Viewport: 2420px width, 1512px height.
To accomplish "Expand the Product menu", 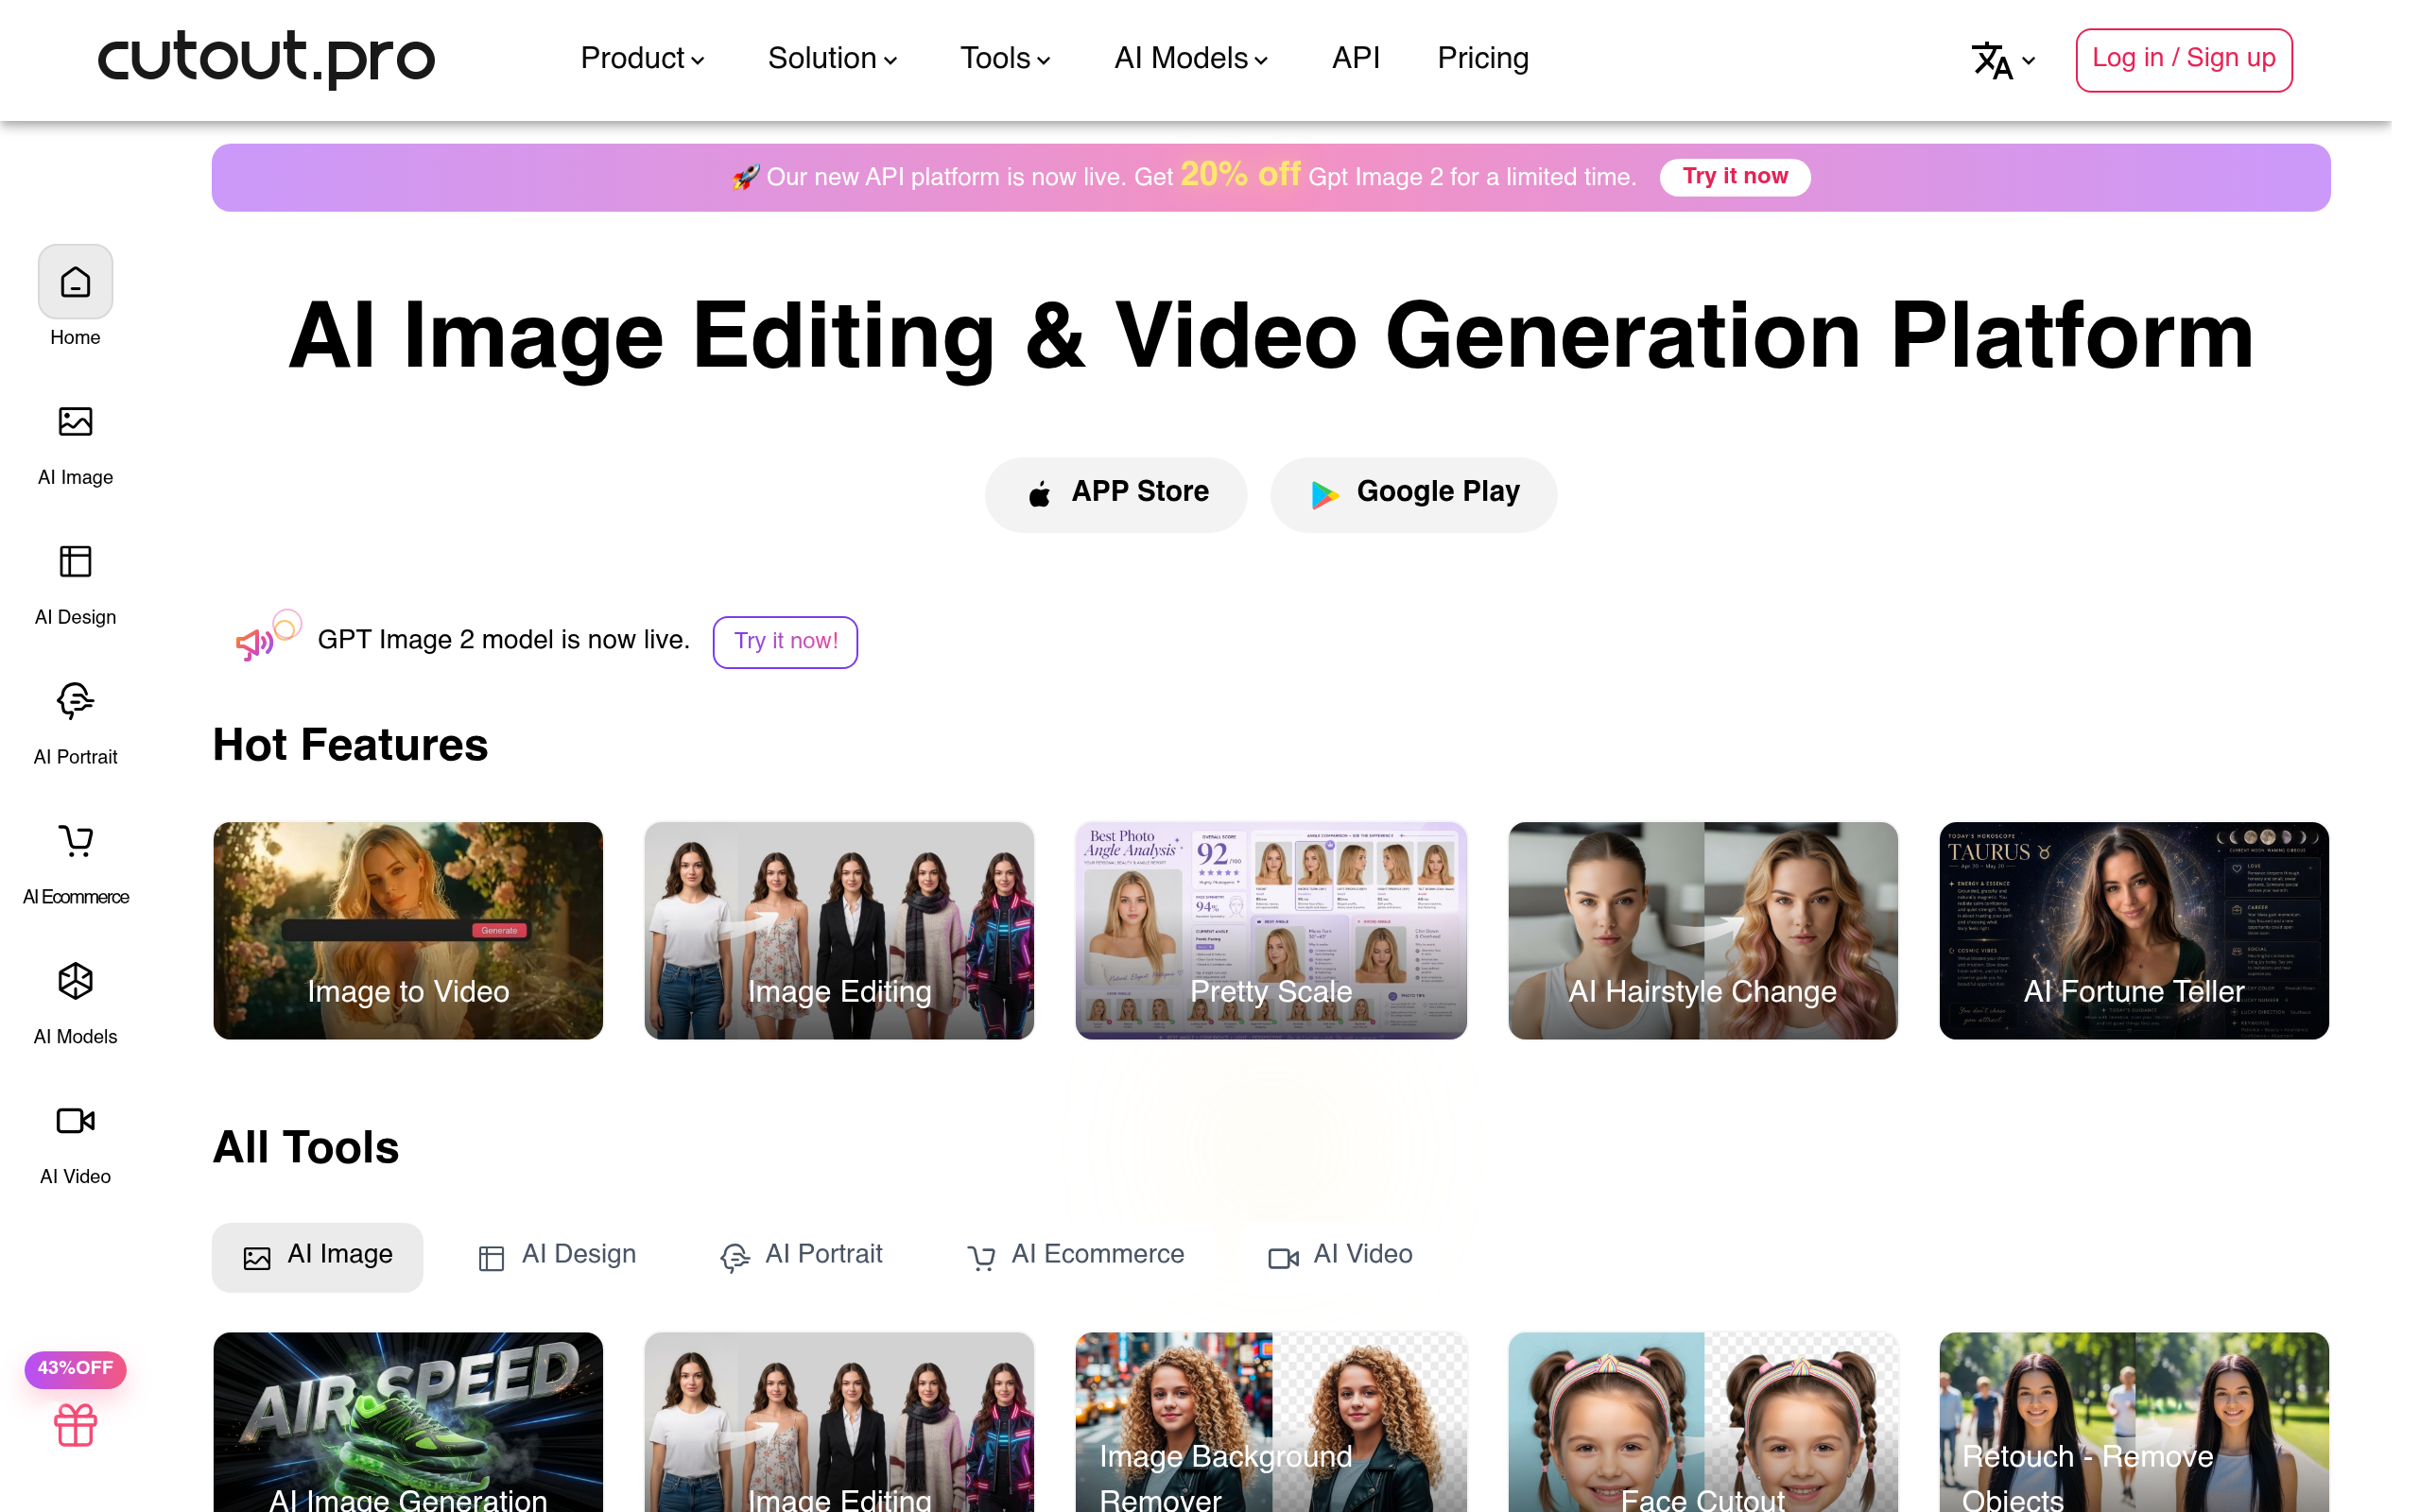I will [642, 59].
